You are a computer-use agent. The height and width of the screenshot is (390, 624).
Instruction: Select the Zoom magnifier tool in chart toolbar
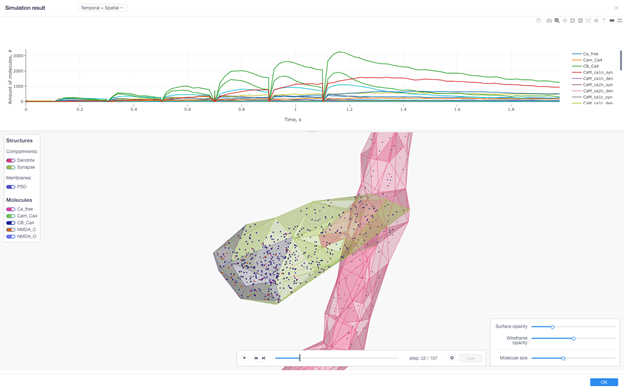557,21
